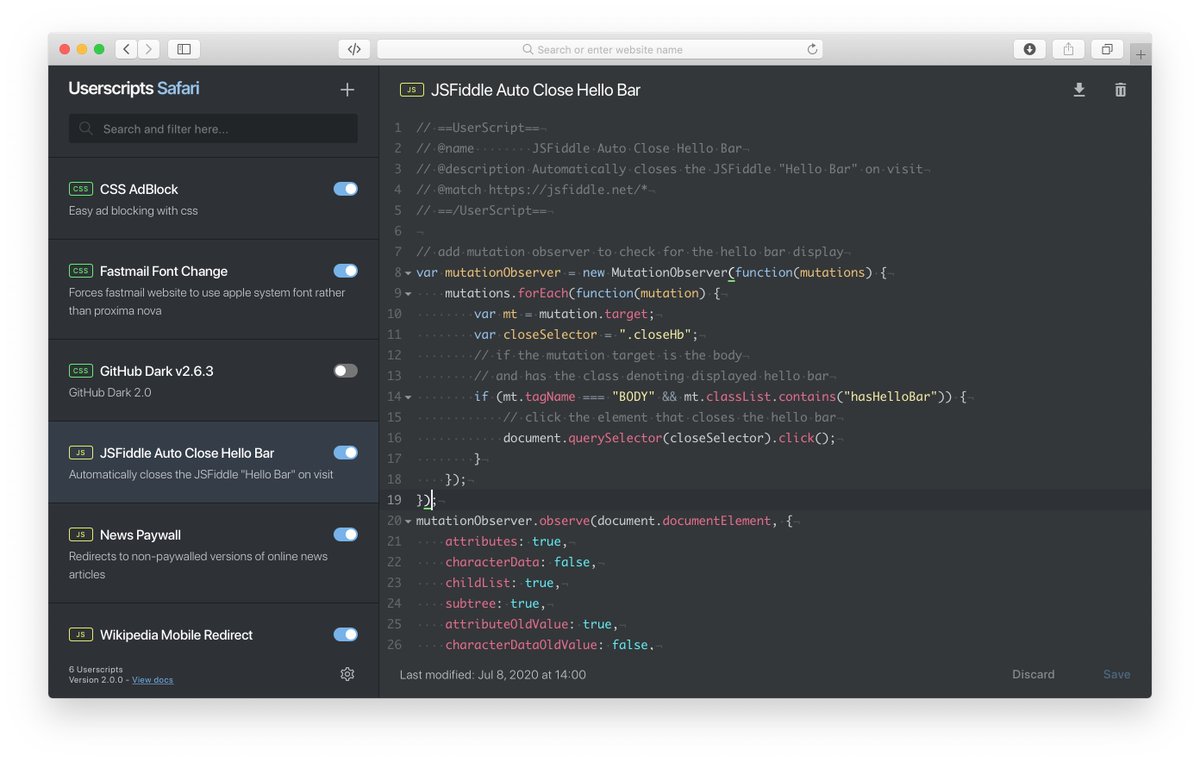Click 'Easy ad blocking with css' description
The height and width of the screenshot is (762, 1200).
(133, 211)
